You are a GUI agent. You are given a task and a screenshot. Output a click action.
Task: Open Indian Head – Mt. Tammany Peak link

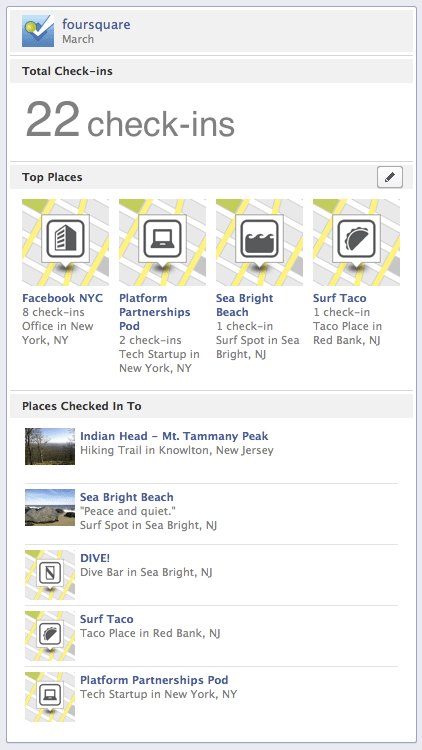click(x=174, y=436)
